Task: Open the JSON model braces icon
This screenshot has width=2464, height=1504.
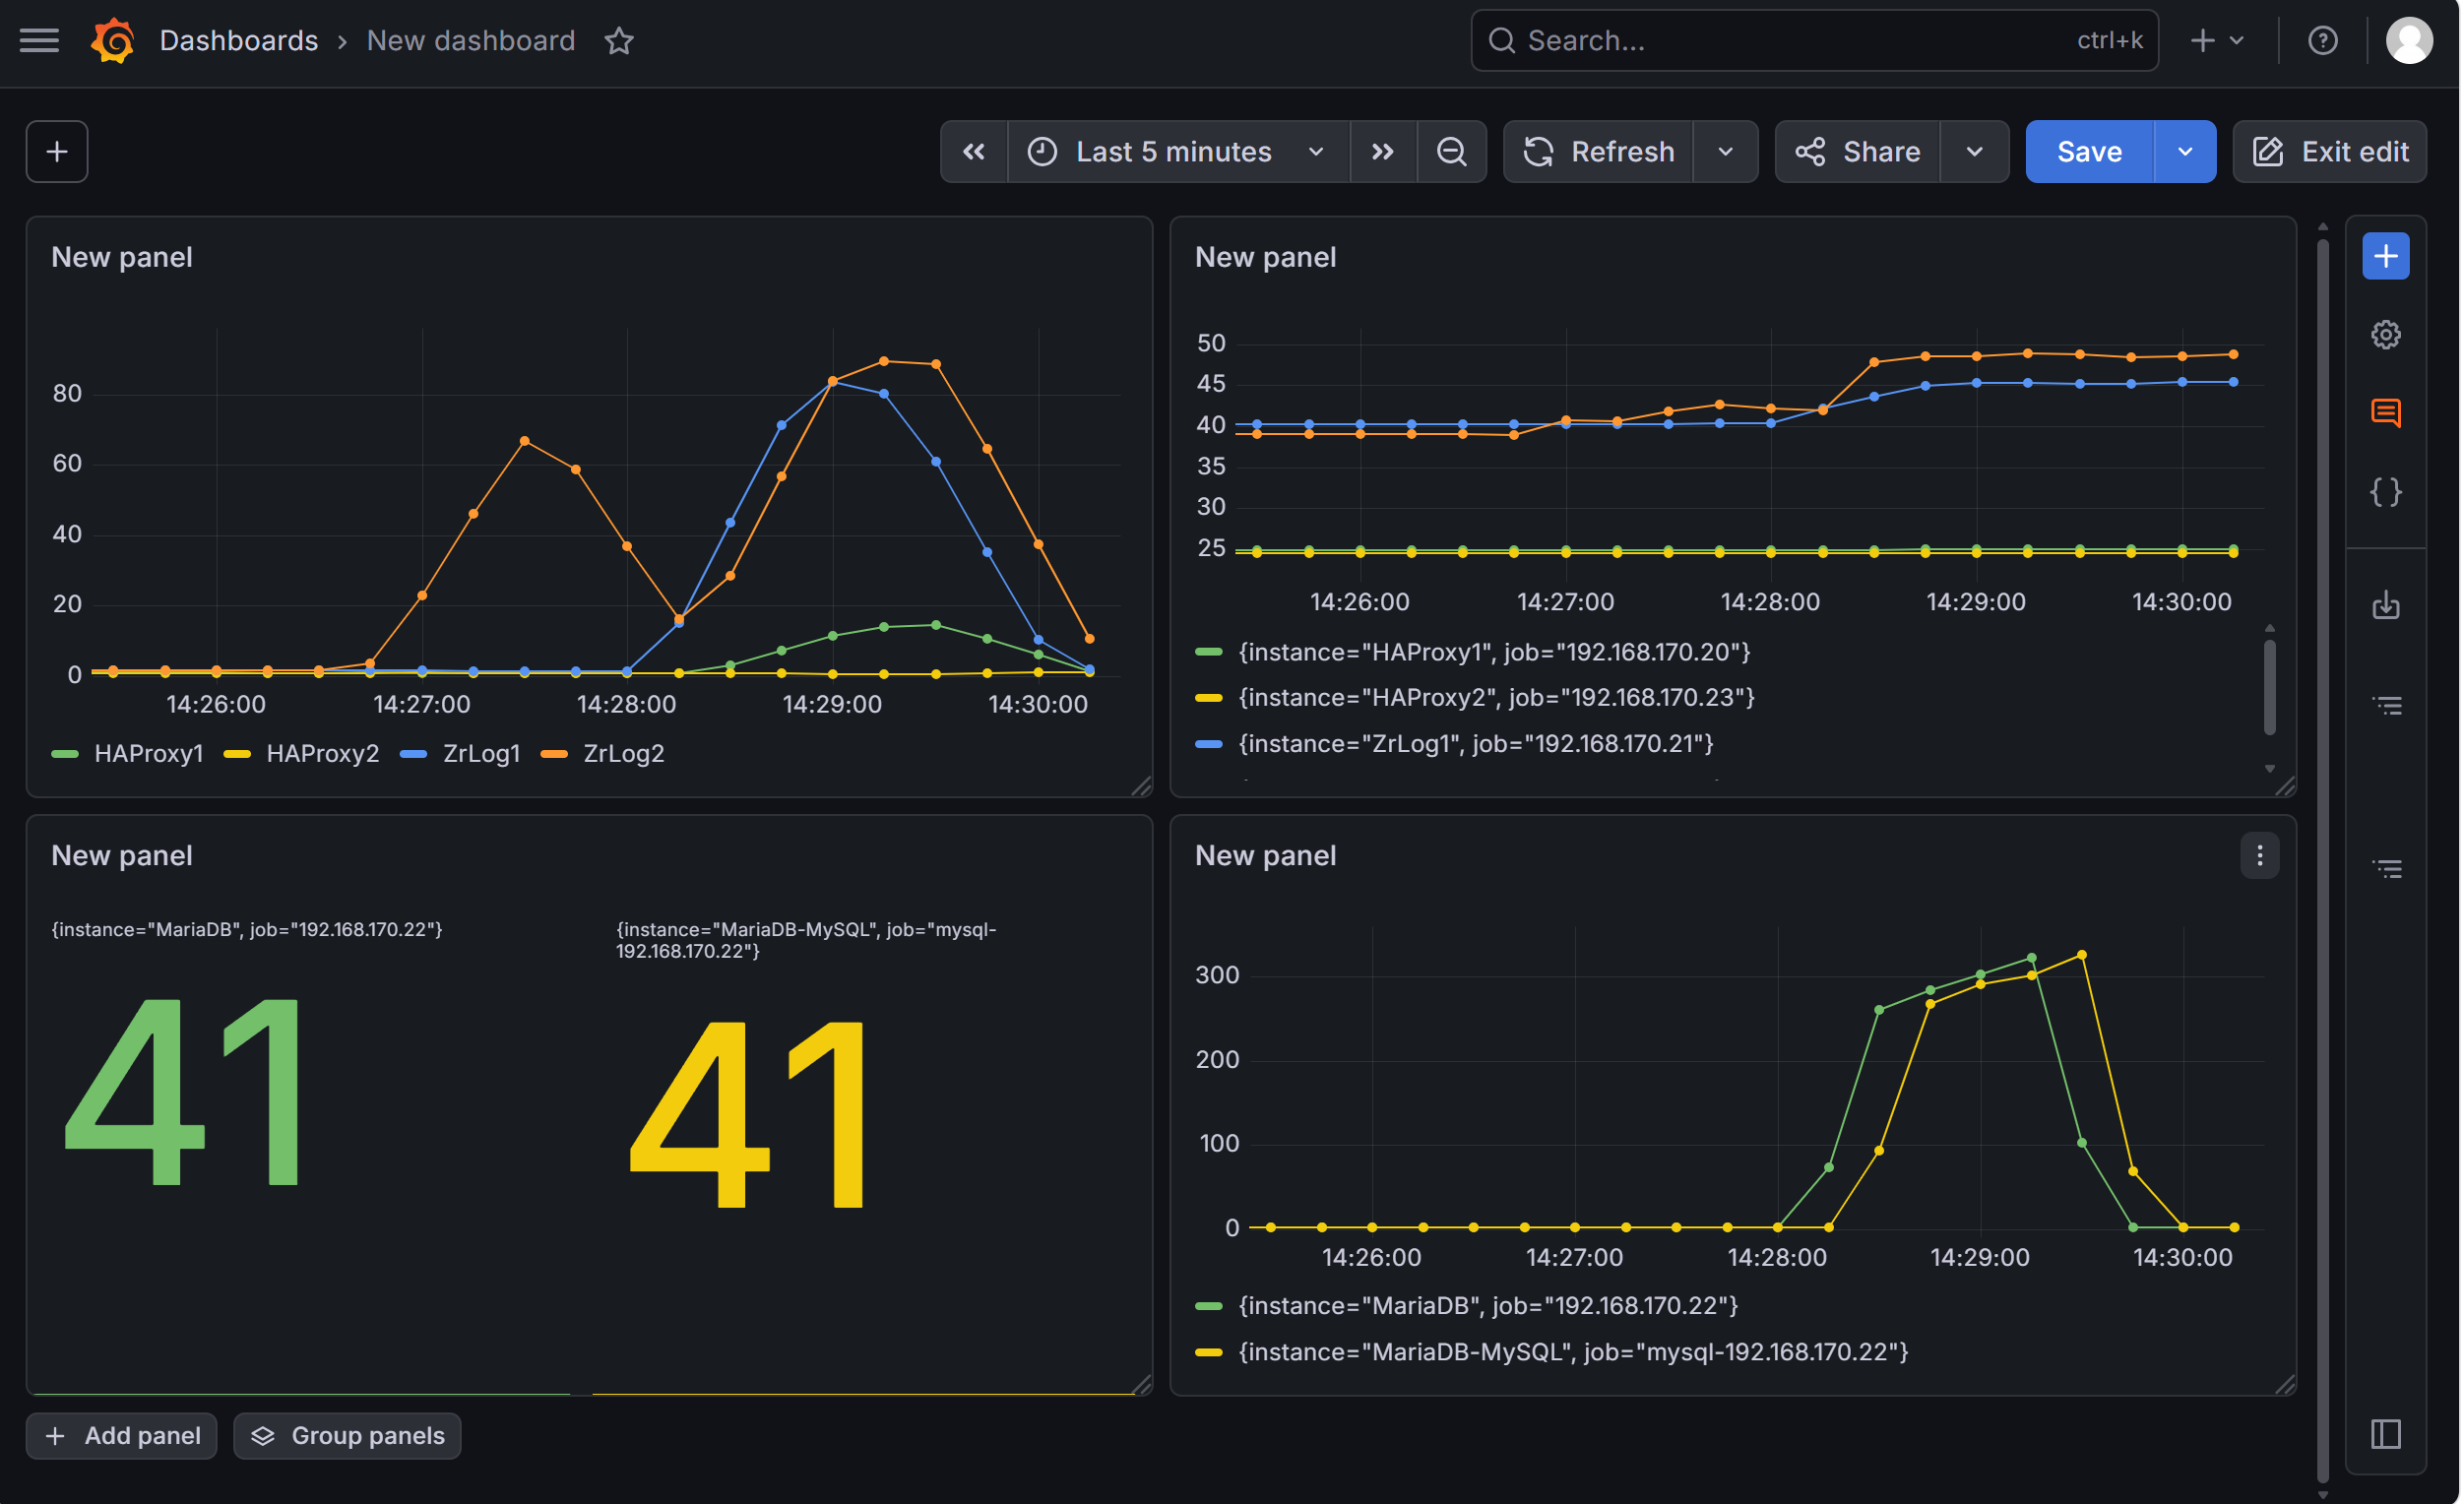Action: coord(2385,492)
